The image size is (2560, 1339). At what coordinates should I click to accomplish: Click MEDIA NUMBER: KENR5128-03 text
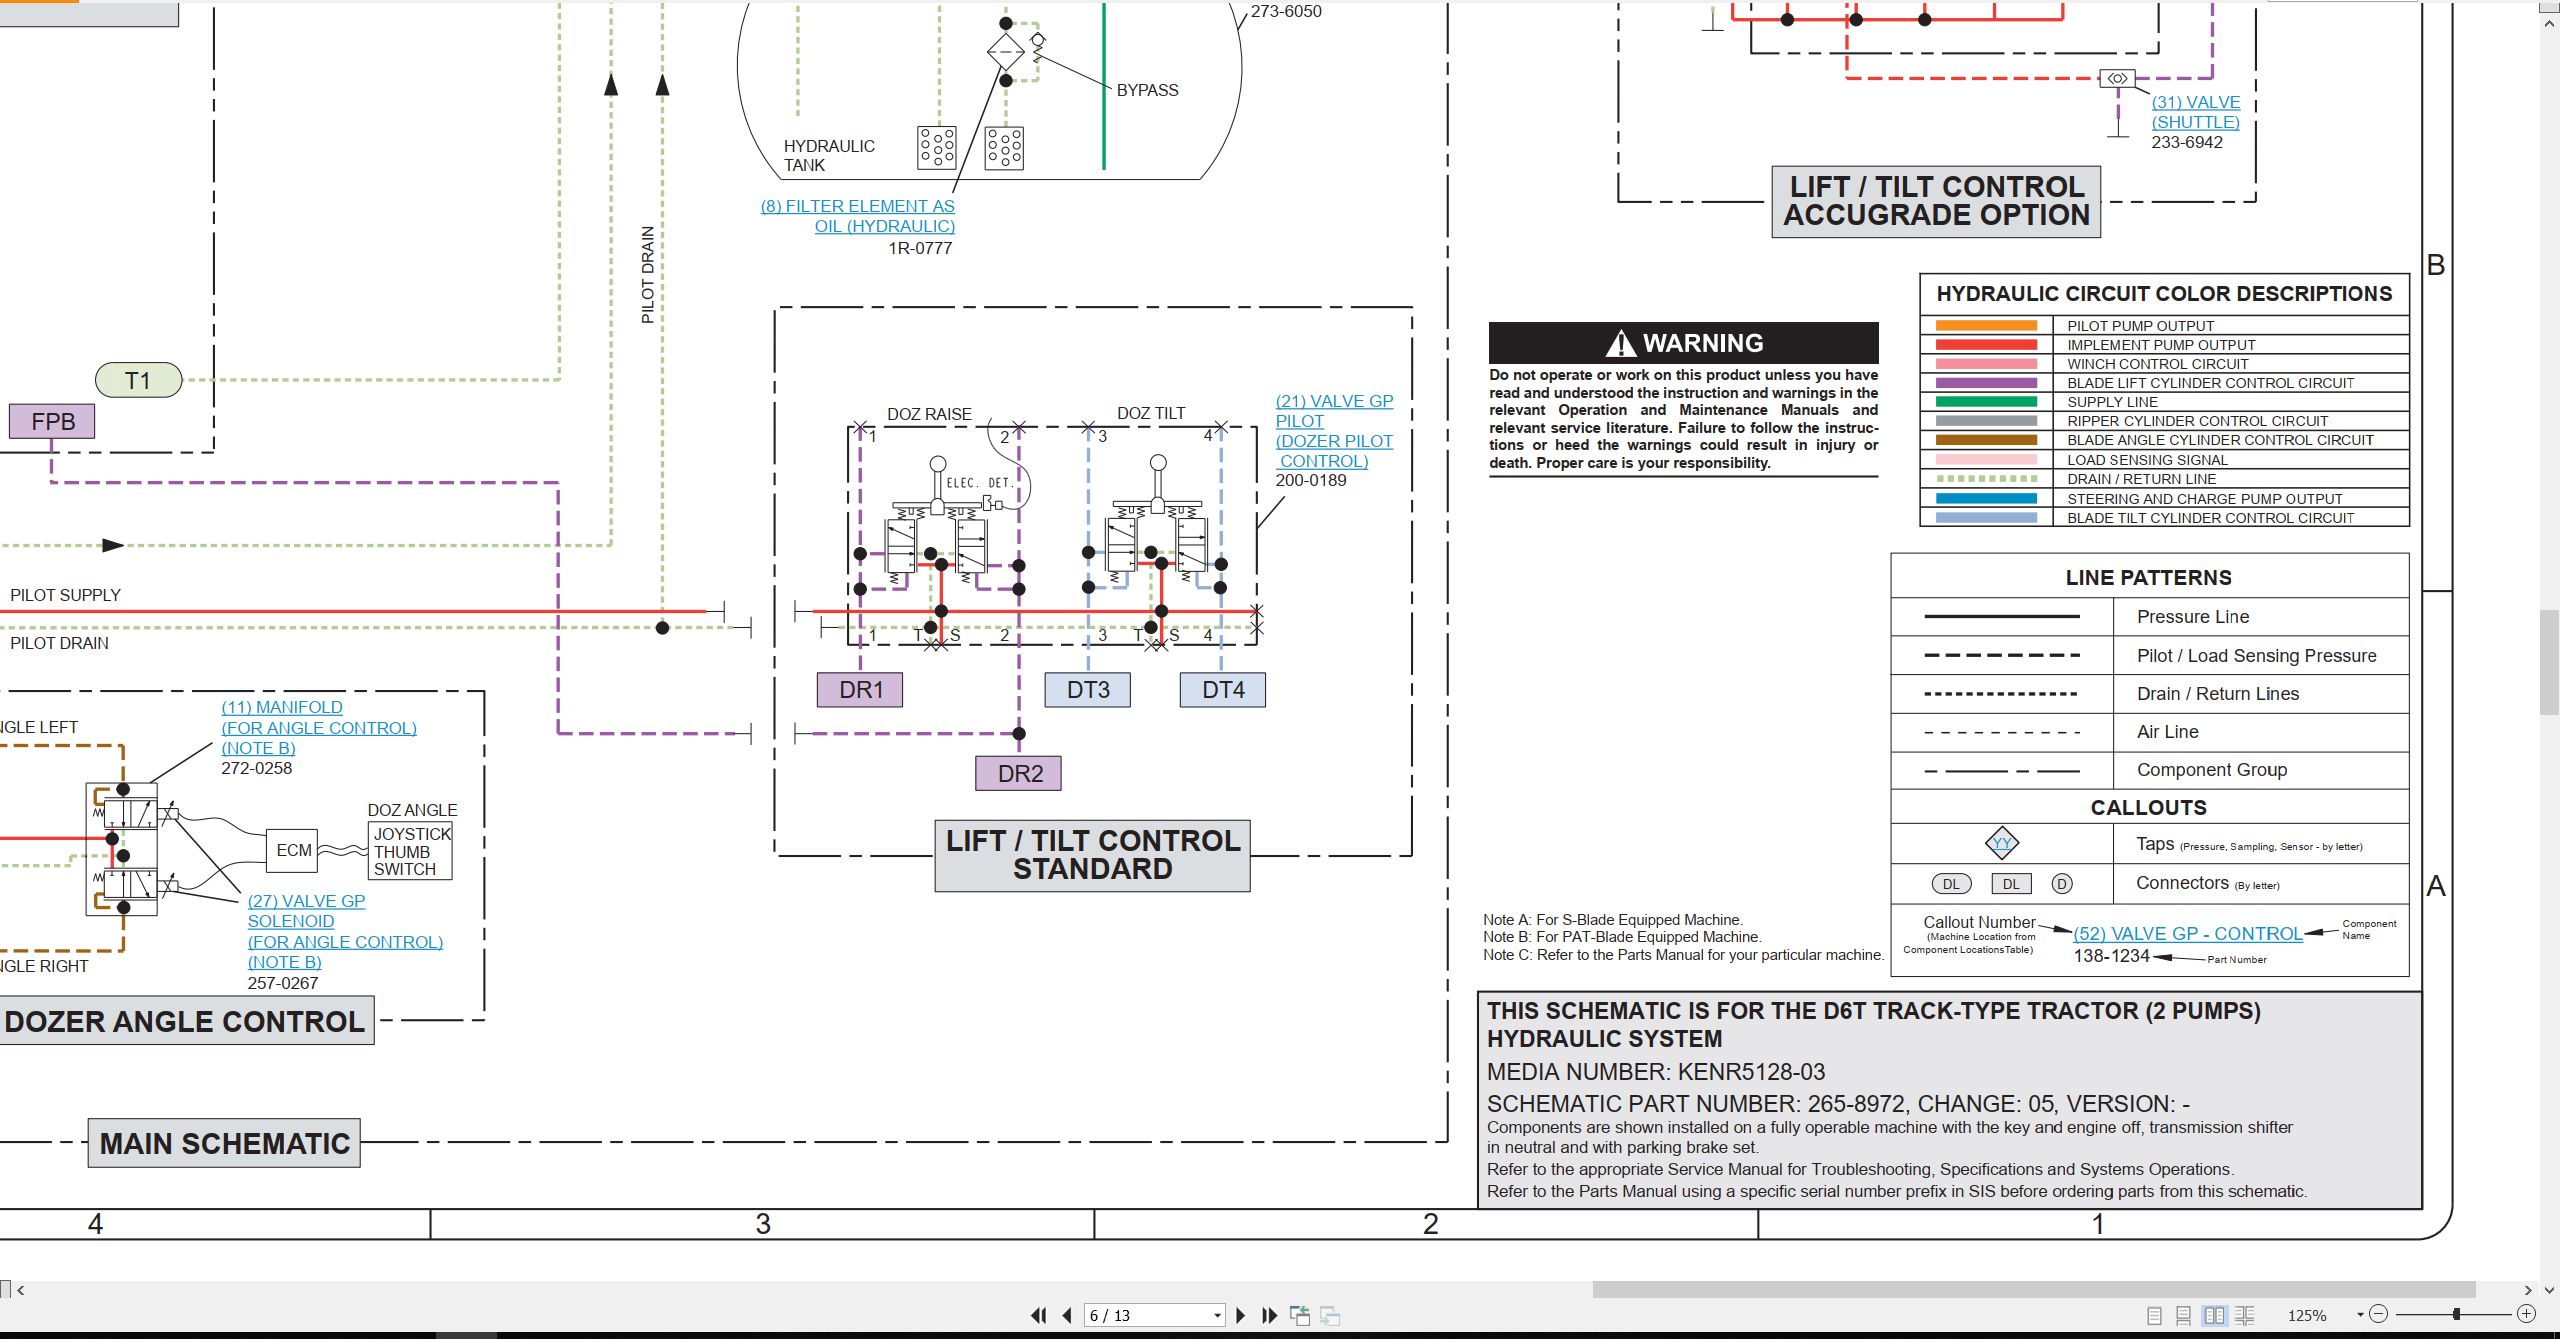(x=1655, y=1072)
